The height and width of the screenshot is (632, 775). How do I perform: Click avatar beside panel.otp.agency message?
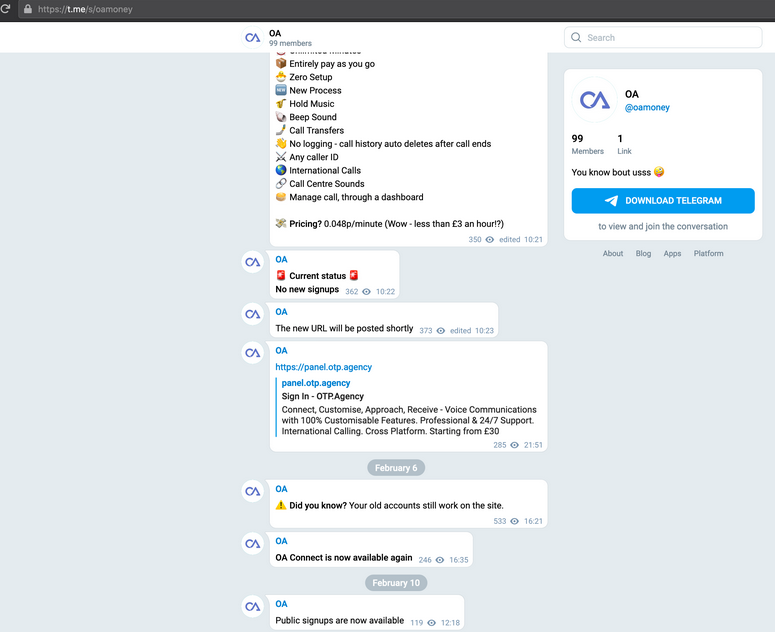(253, 353)
